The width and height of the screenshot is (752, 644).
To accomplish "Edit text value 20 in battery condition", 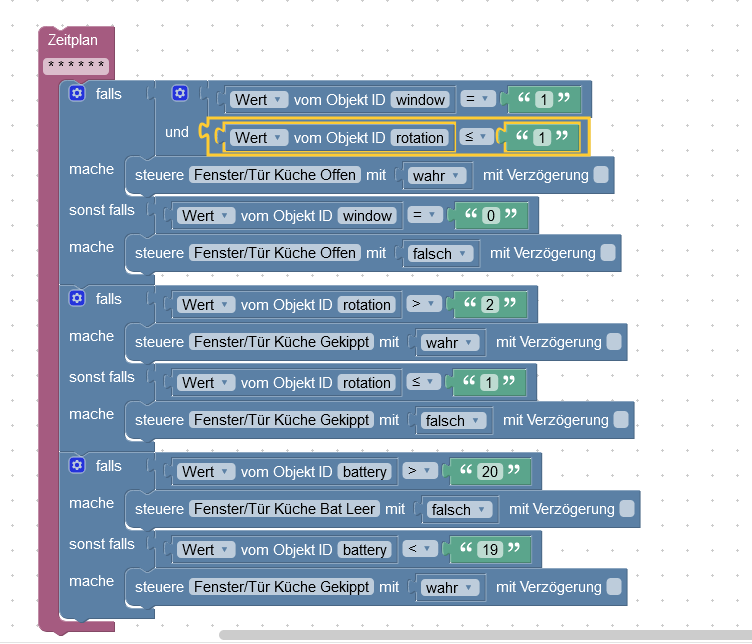I will (489, 471).
